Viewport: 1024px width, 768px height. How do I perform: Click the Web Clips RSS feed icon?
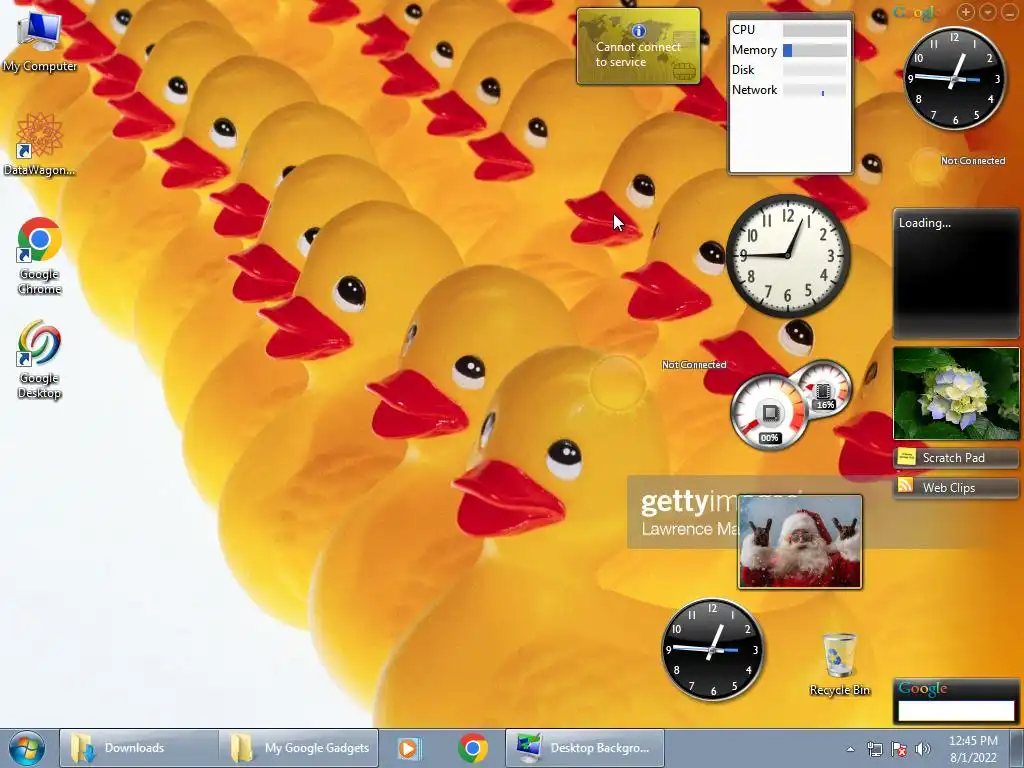(906, 485)
